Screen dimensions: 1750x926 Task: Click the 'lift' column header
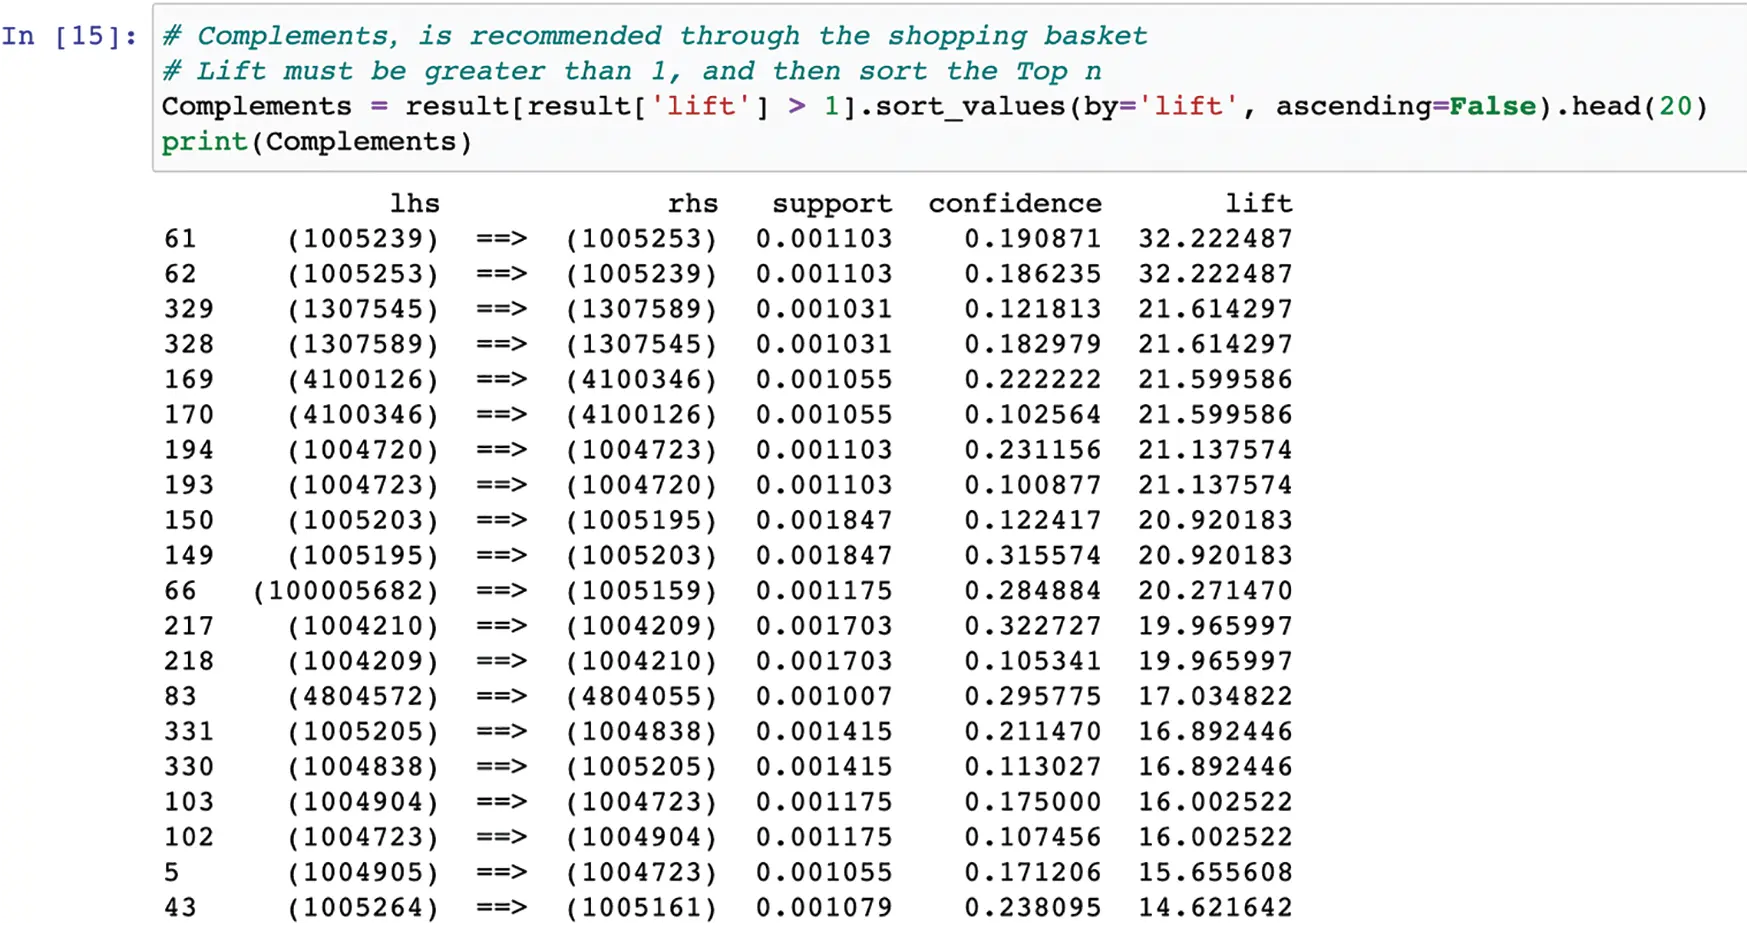tap(1258, 204)
